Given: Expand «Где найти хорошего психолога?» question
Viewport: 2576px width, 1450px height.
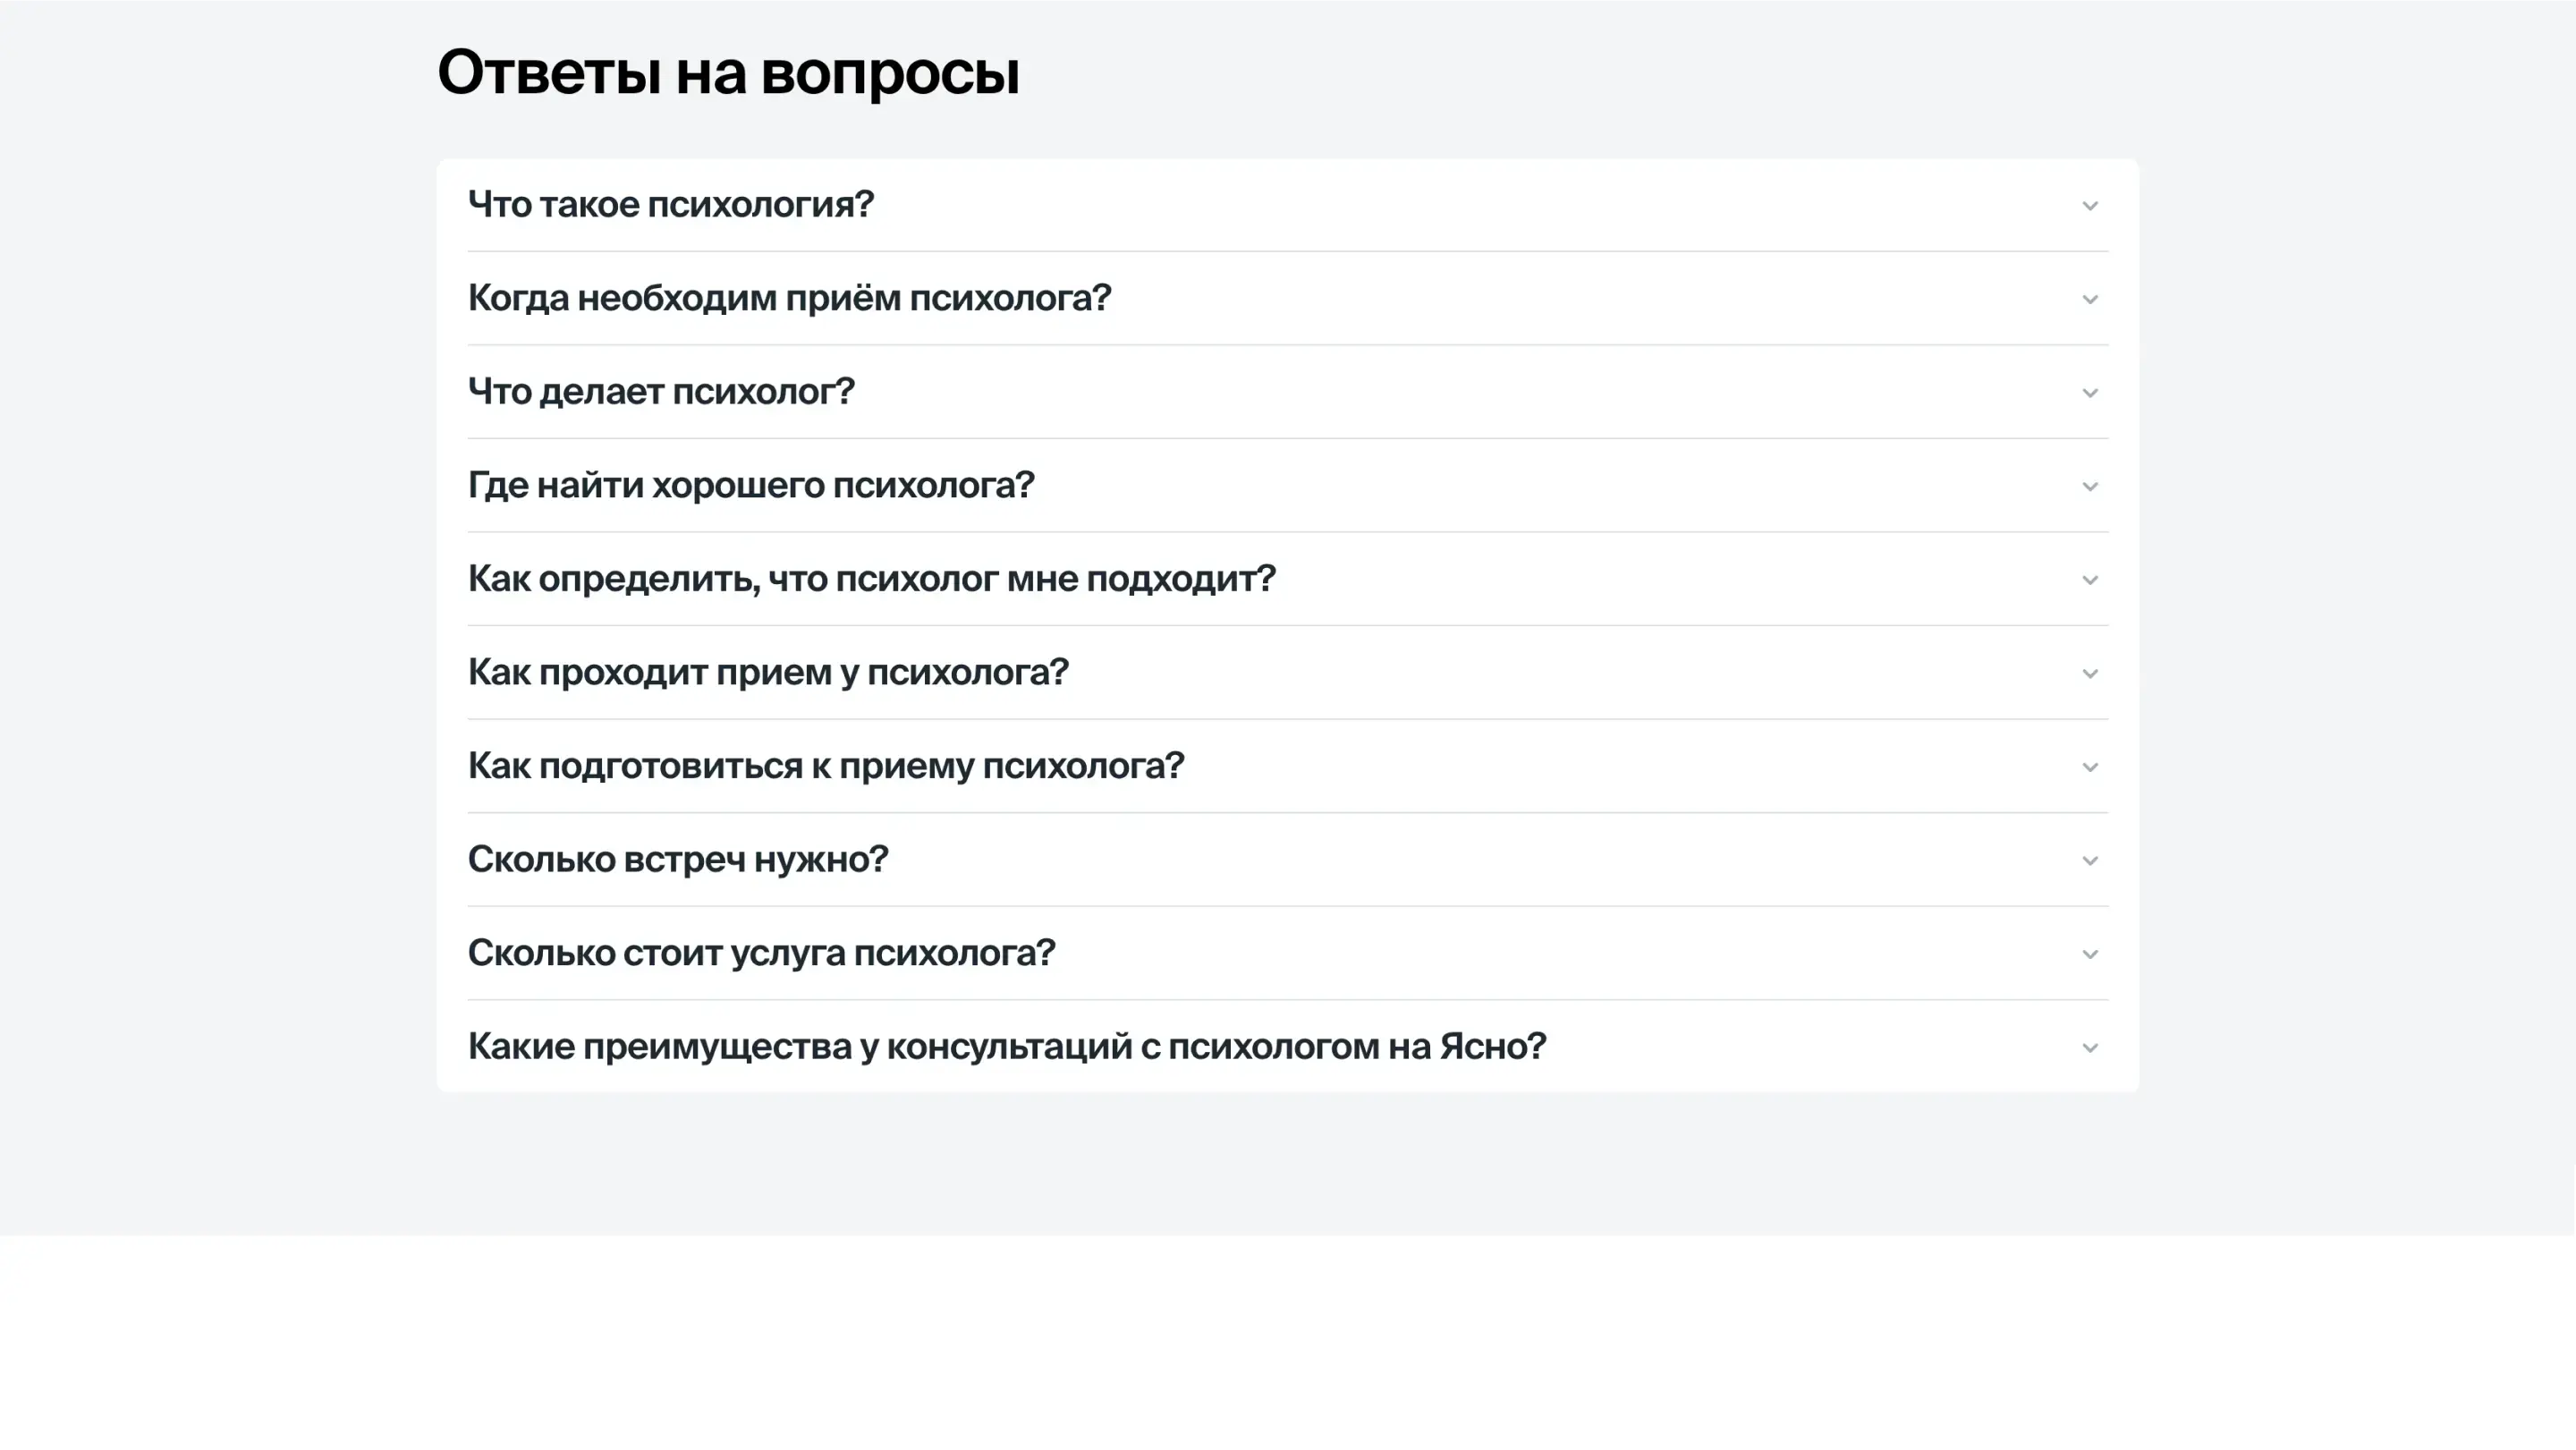Looking at the screenshot, I should 750,485.
